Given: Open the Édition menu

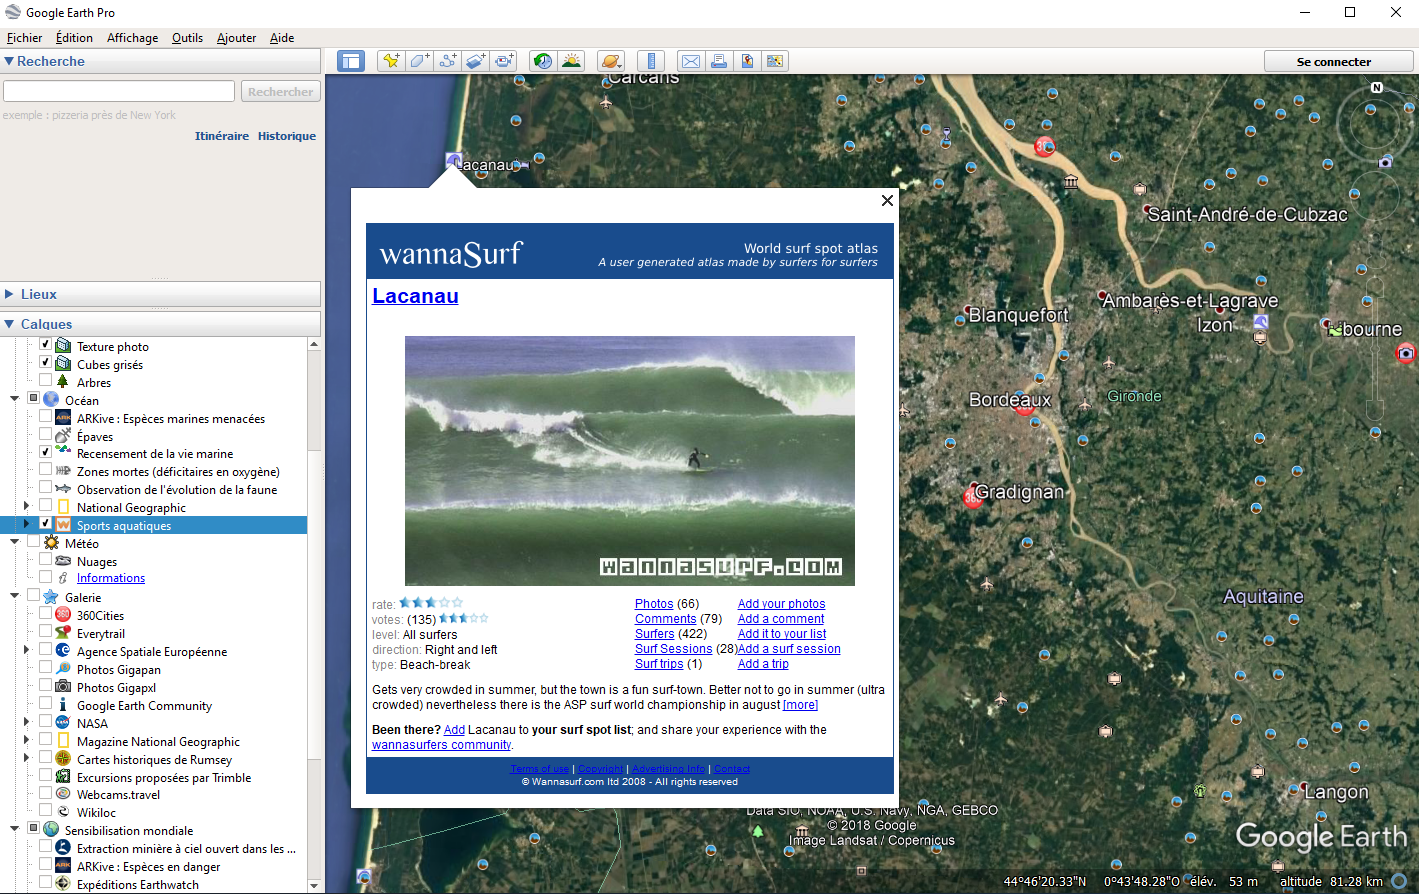Looking at the screenshot, I should tap(74, 38).
